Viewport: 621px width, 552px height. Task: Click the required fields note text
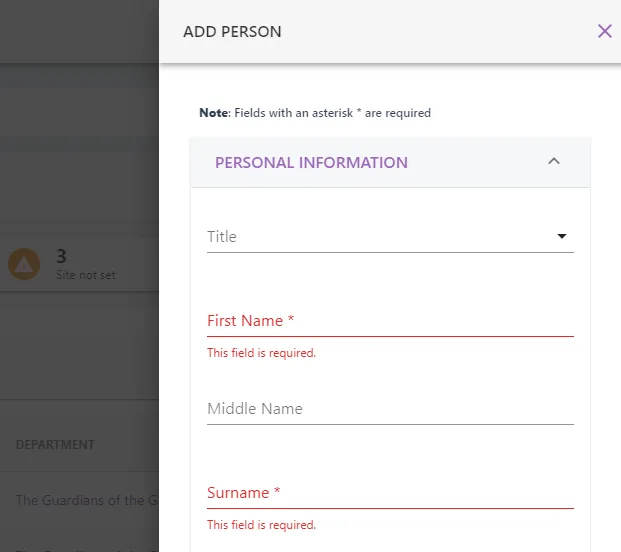[315, 113]
